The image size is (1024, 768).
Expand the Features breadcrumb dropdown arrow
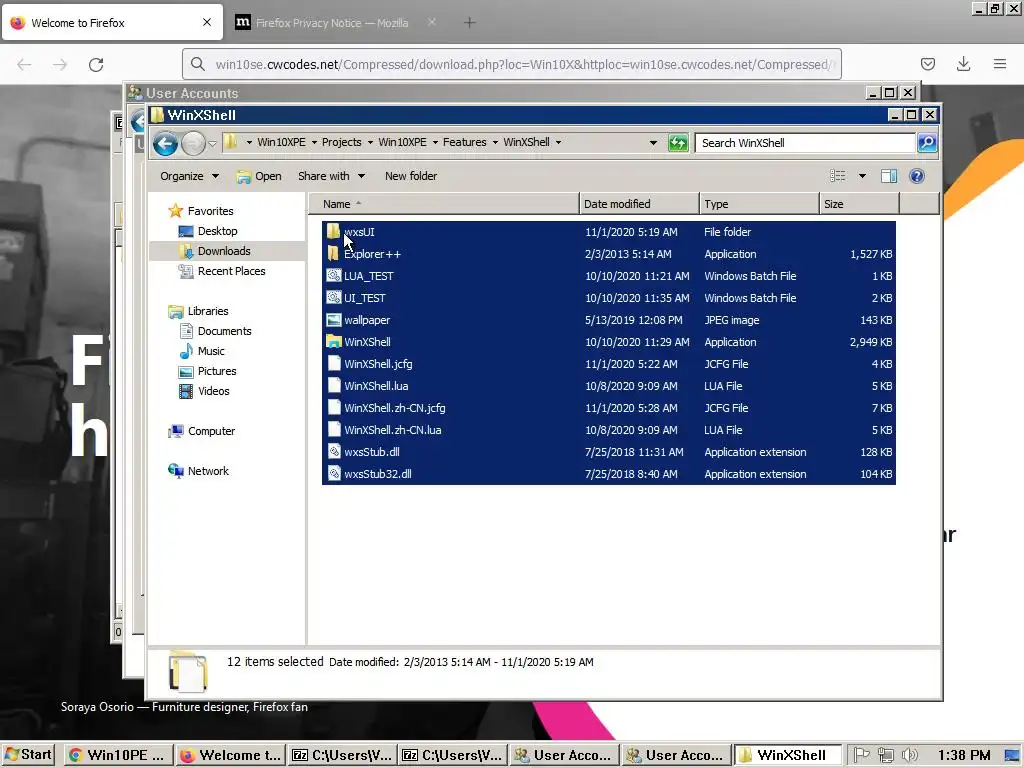point(495,142)
